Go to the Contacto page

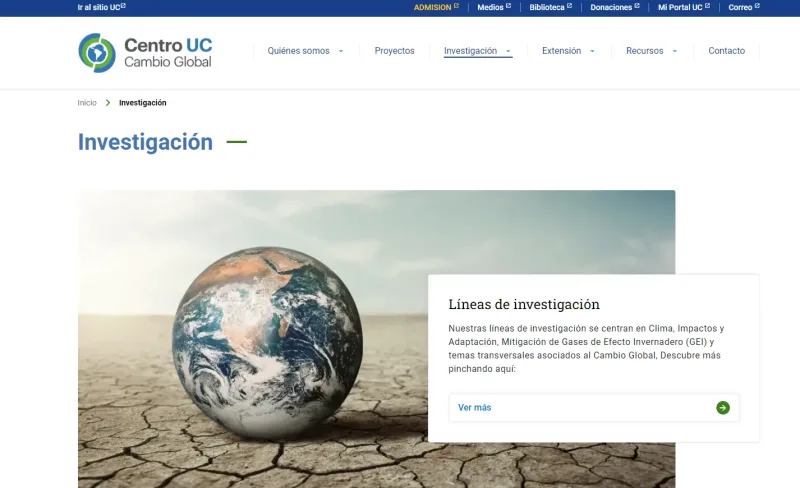tap(727, 51)
